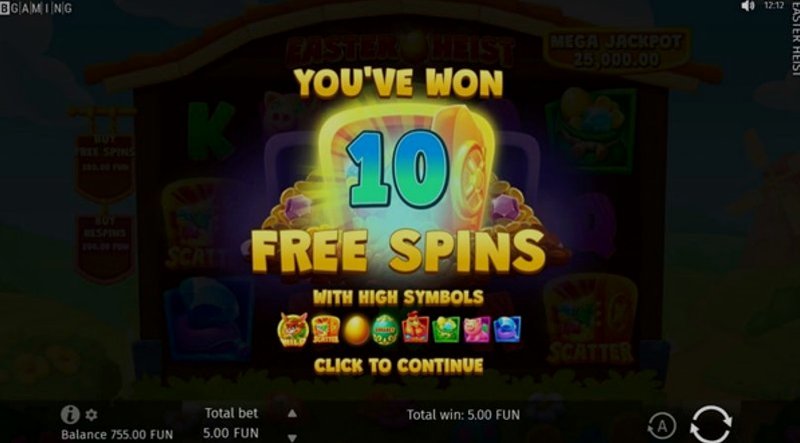The width and height of the screenshot is (800, 443).
Task: Click the Click To Continue text
Action: point(398,366)
